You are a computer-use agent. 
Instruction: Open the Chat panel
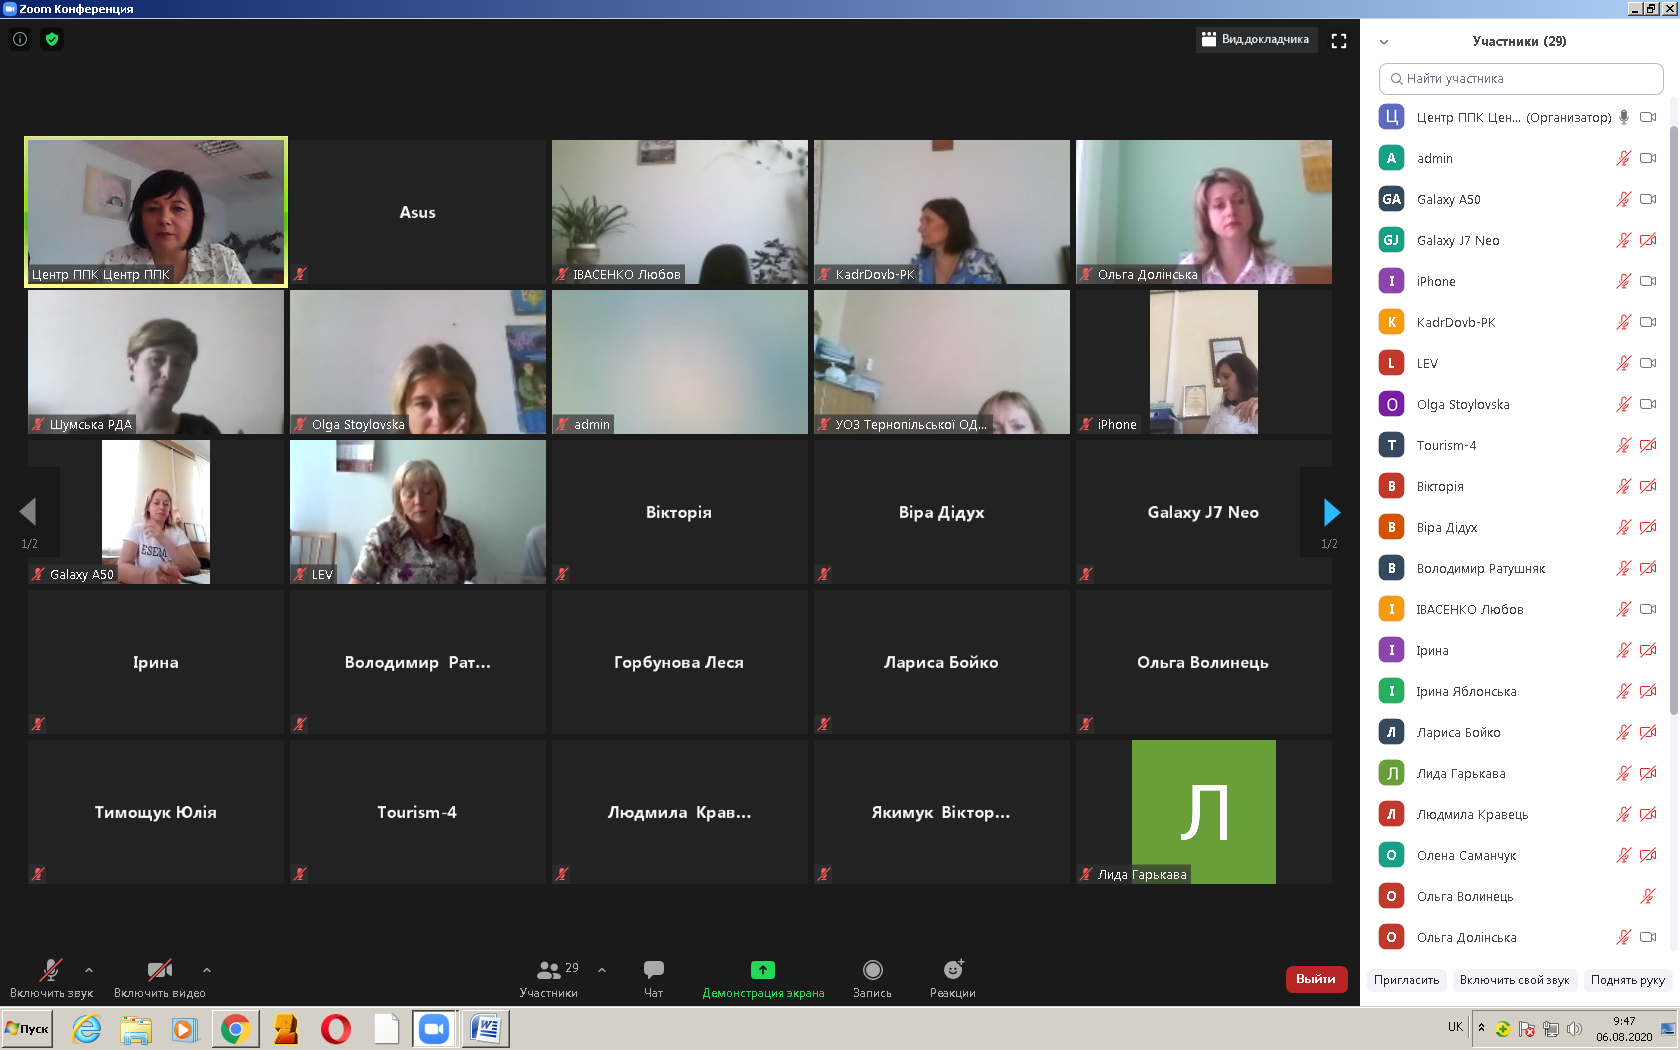(654, 979)
